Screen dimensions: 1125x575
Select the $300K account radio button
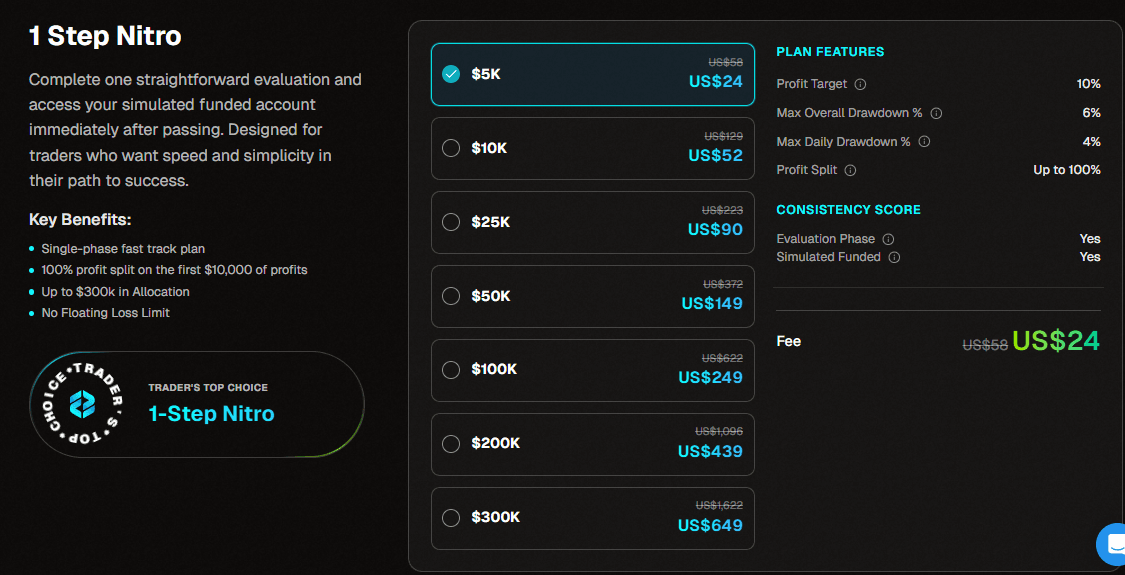point(451,518)
